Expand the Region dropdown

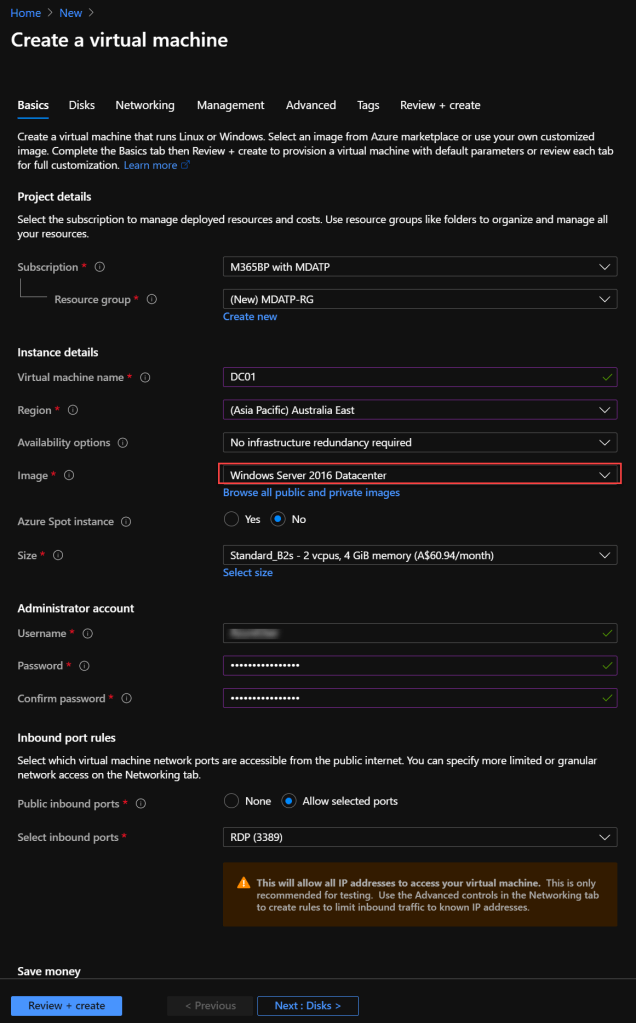419,410
